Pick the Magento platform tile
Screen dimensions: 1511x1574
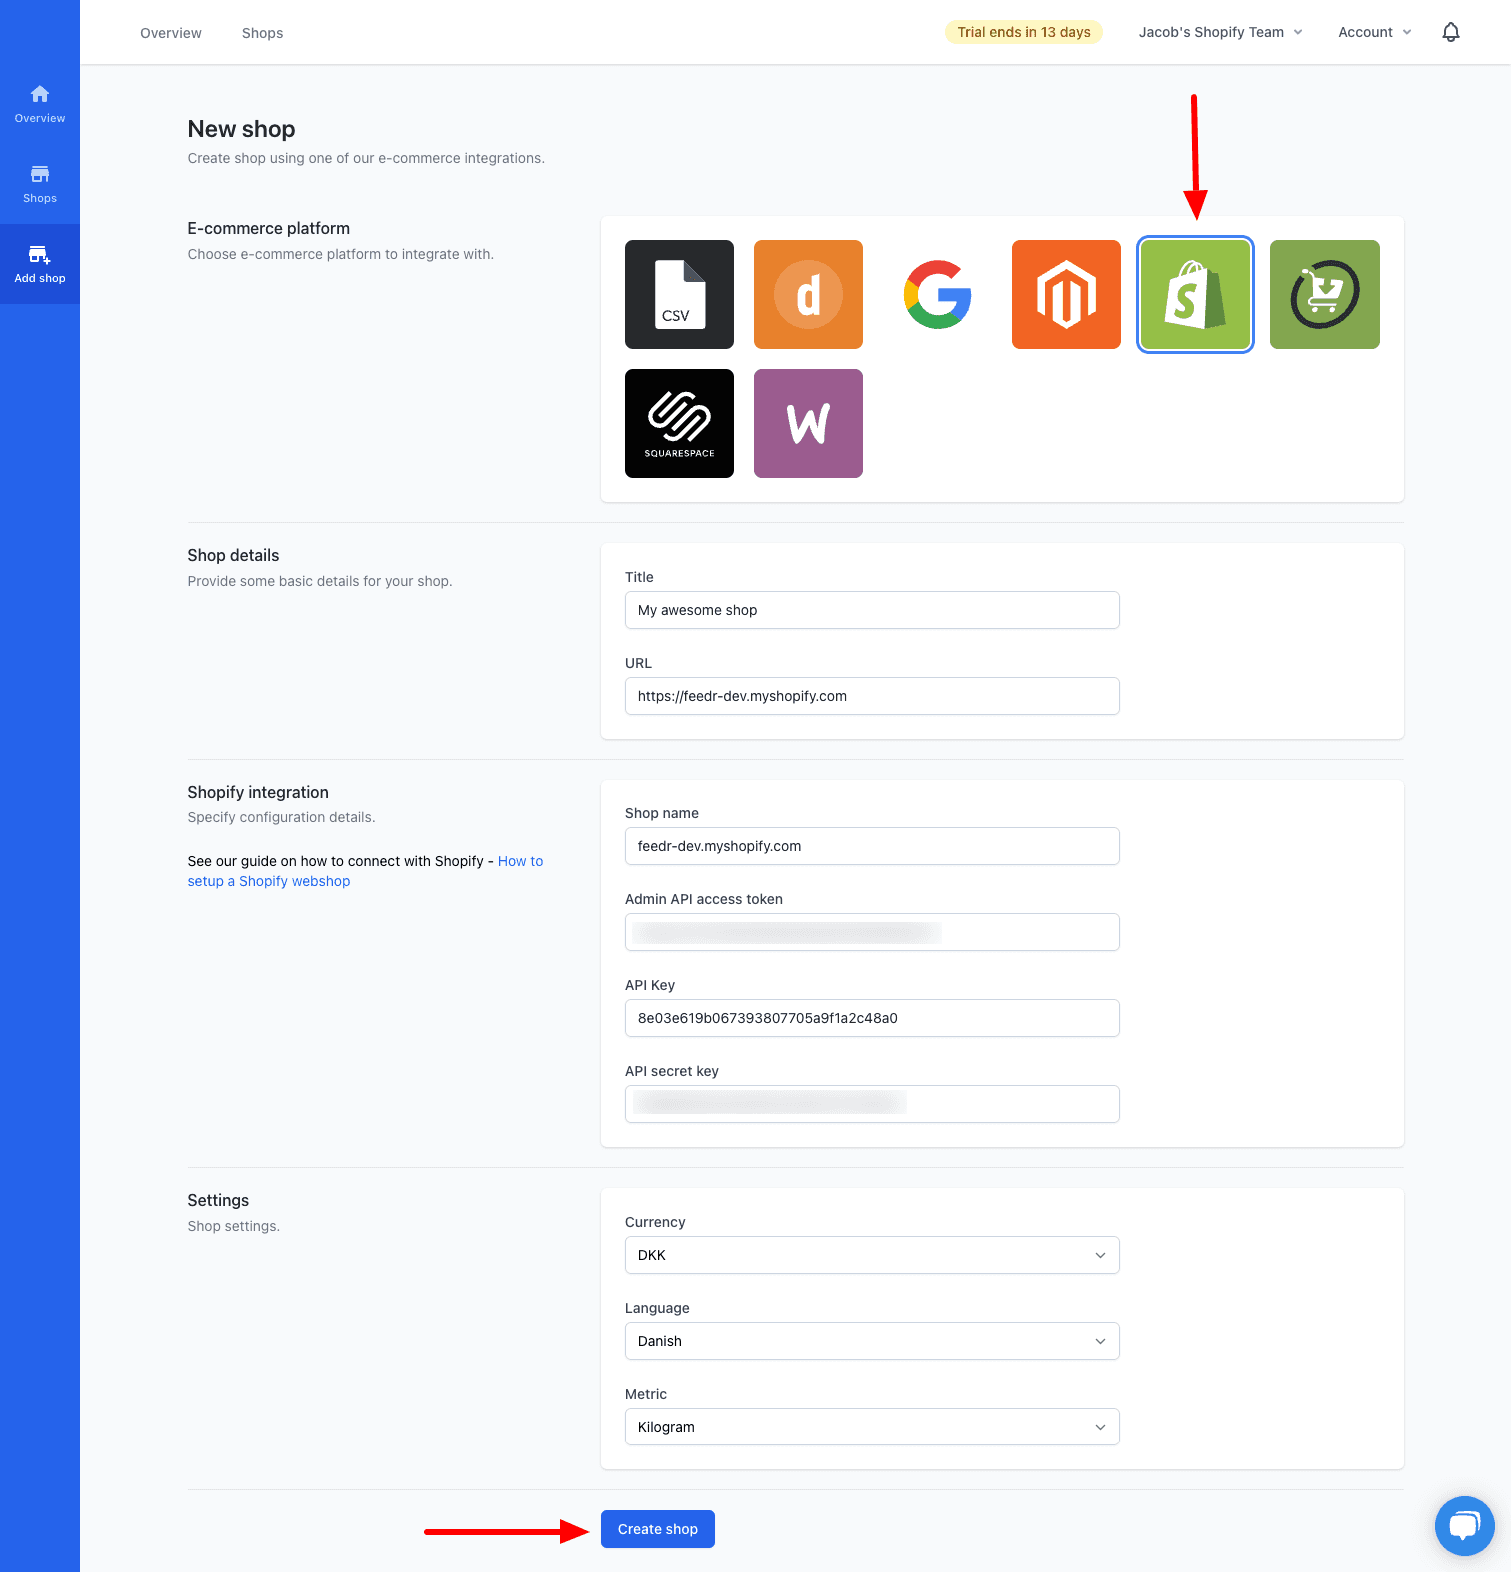point(1066,294)
